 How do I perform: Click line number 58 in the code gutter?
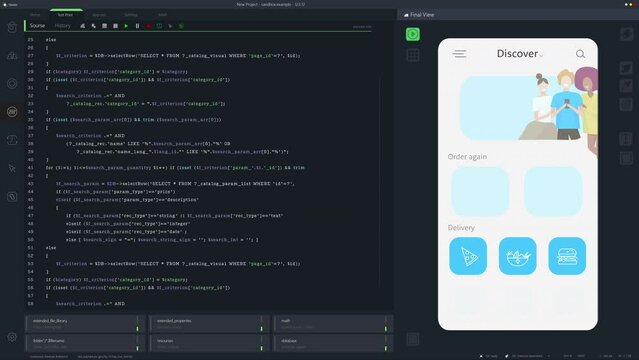31,304
